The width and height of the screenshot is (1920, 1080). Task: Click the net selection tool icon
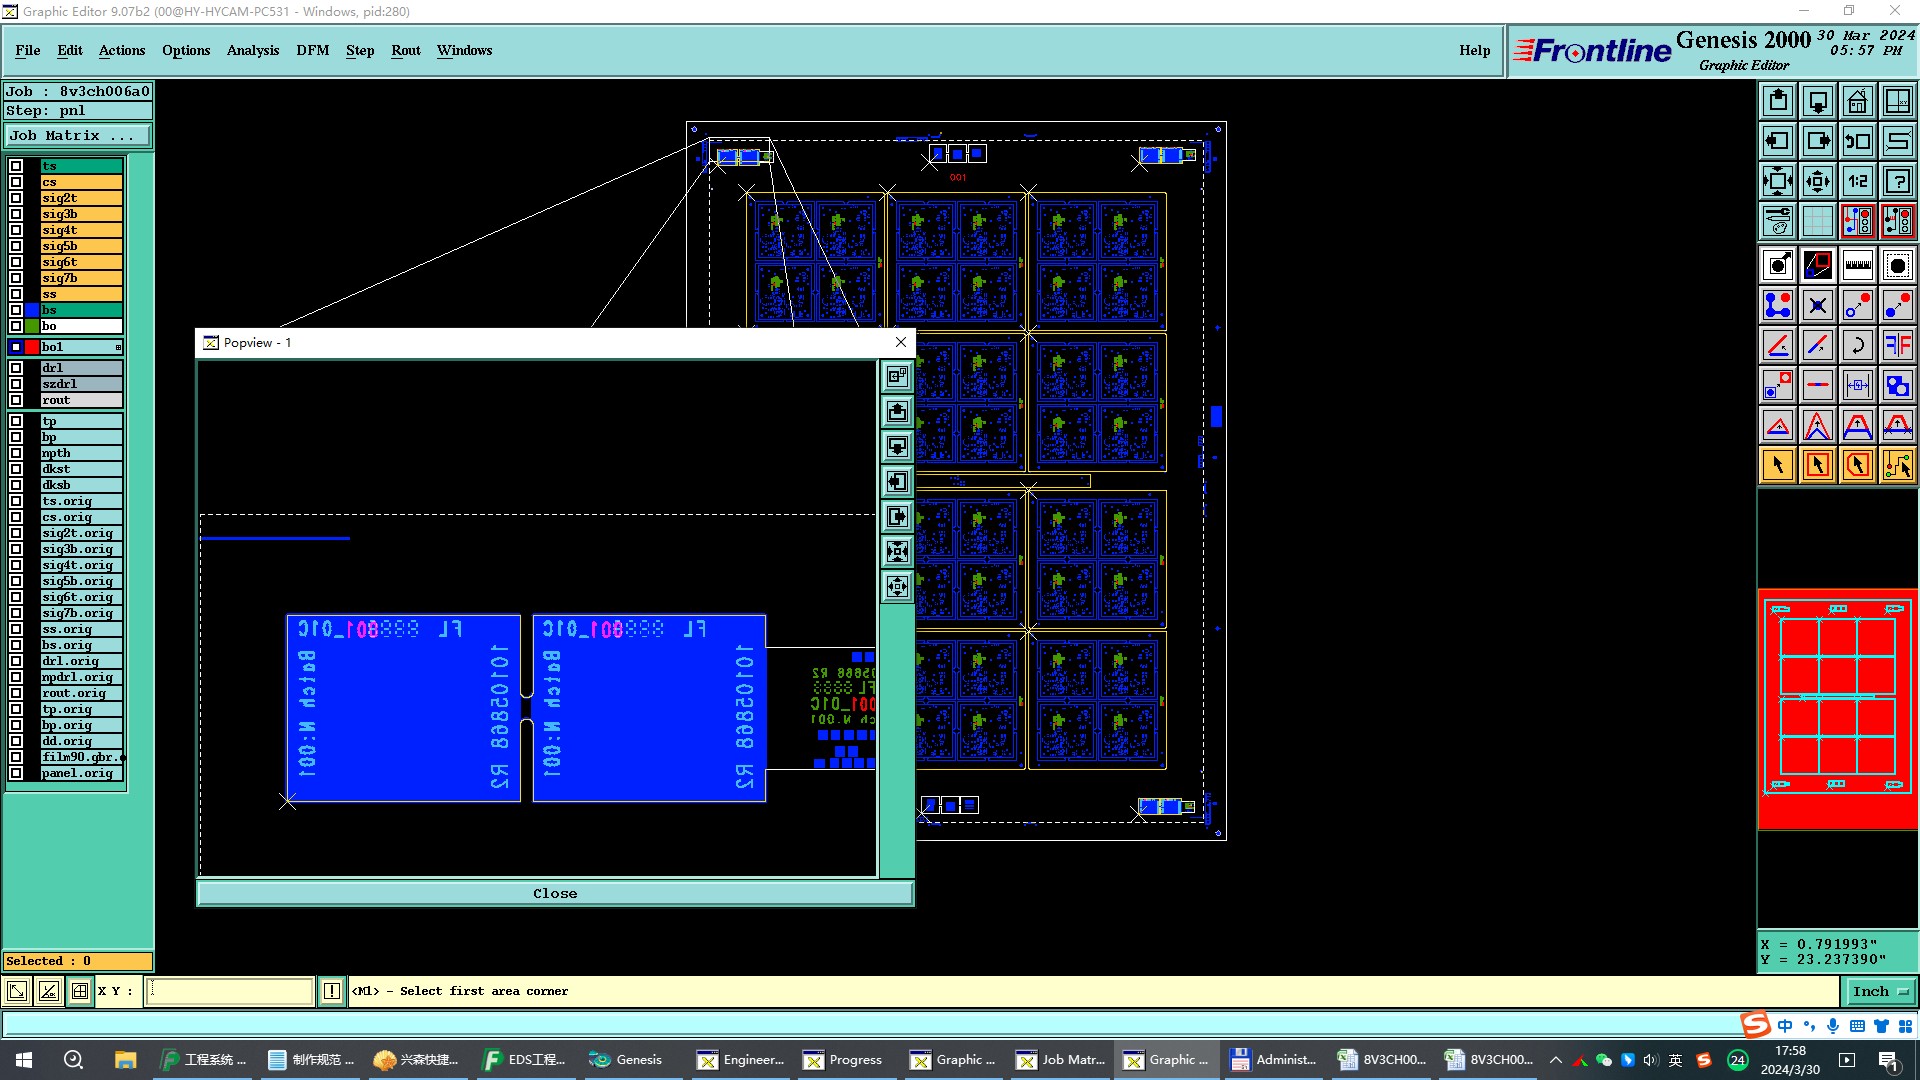point(1897,465)
